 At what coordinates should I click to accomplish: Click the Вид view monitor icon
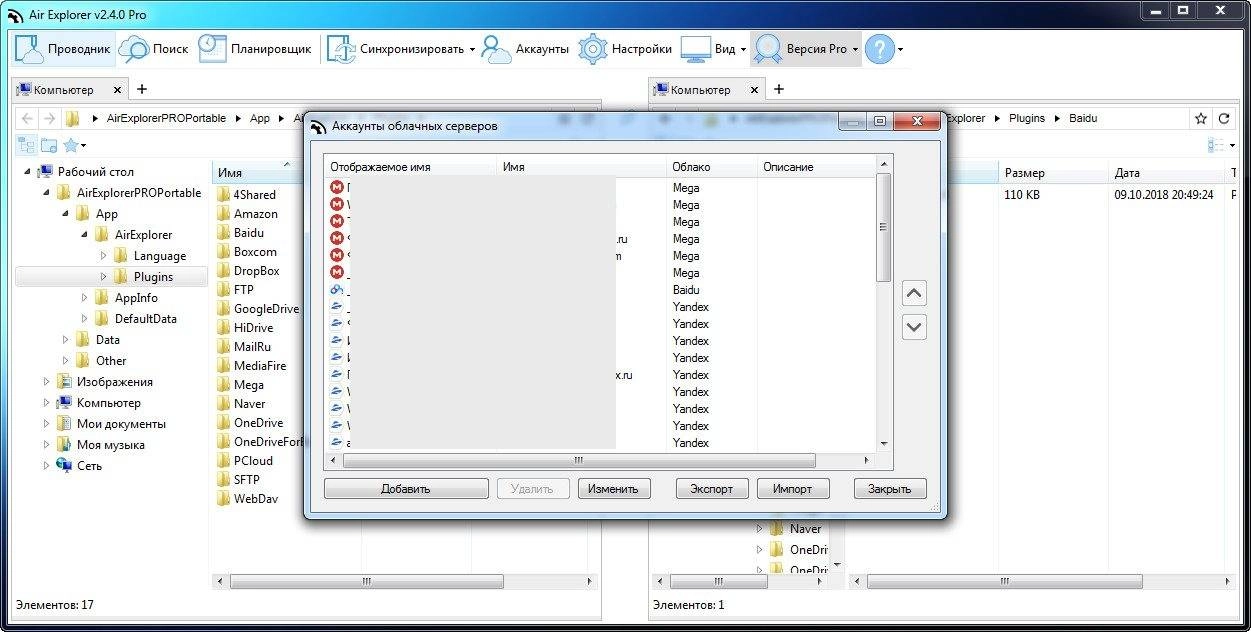pos(695,48)
